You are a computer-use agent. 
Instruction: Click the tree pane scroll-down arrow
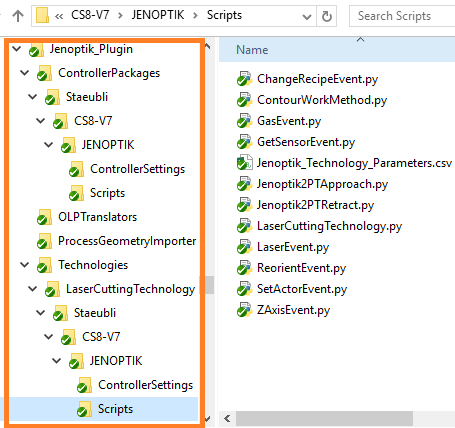click(208, 419)
